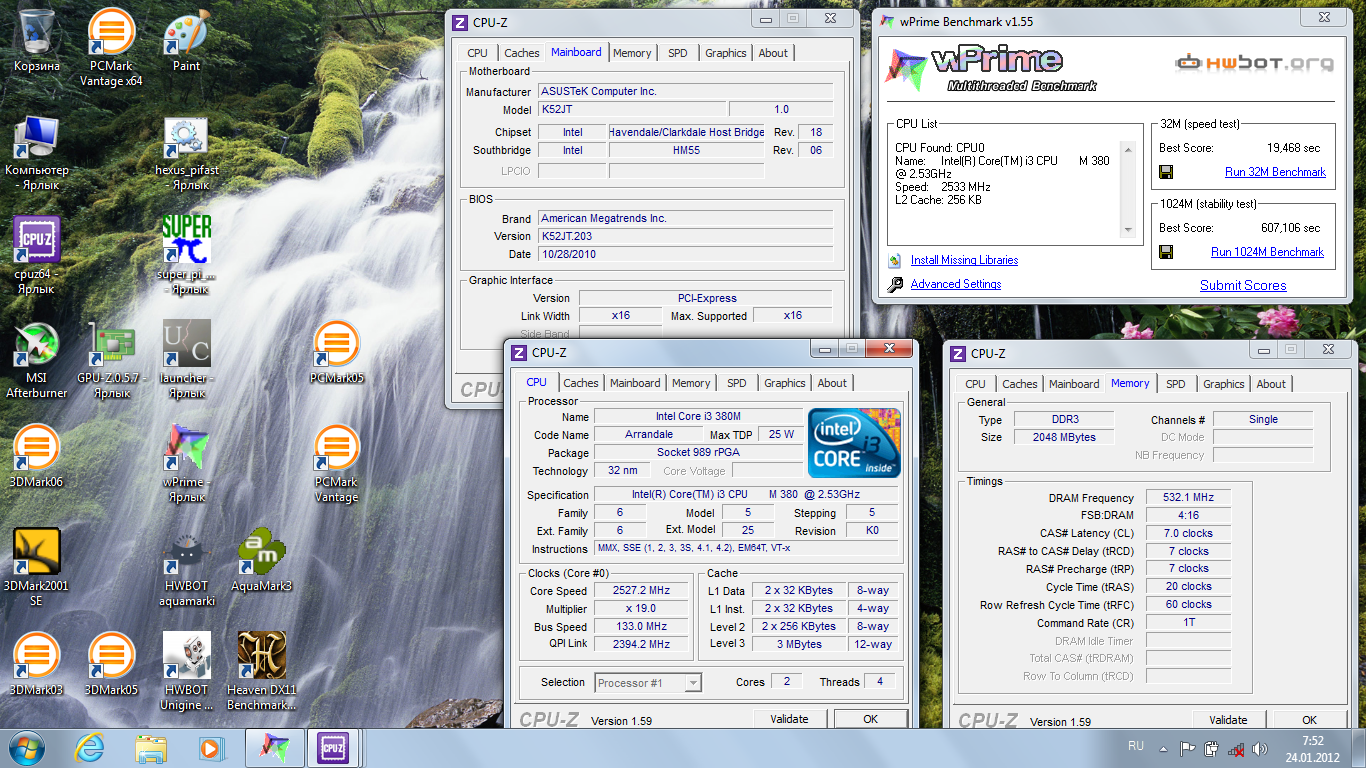Switch to wPrime via its taskbar button
This screenshot has height=768, width=1366.
click(x=274, y=748)
